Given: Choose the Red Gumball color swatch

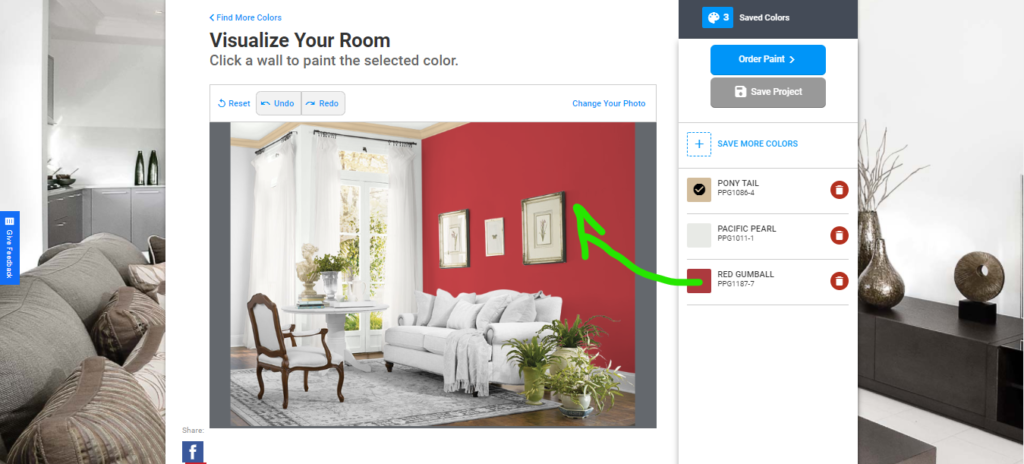Looking at the screenshot, I should (699, 281).
